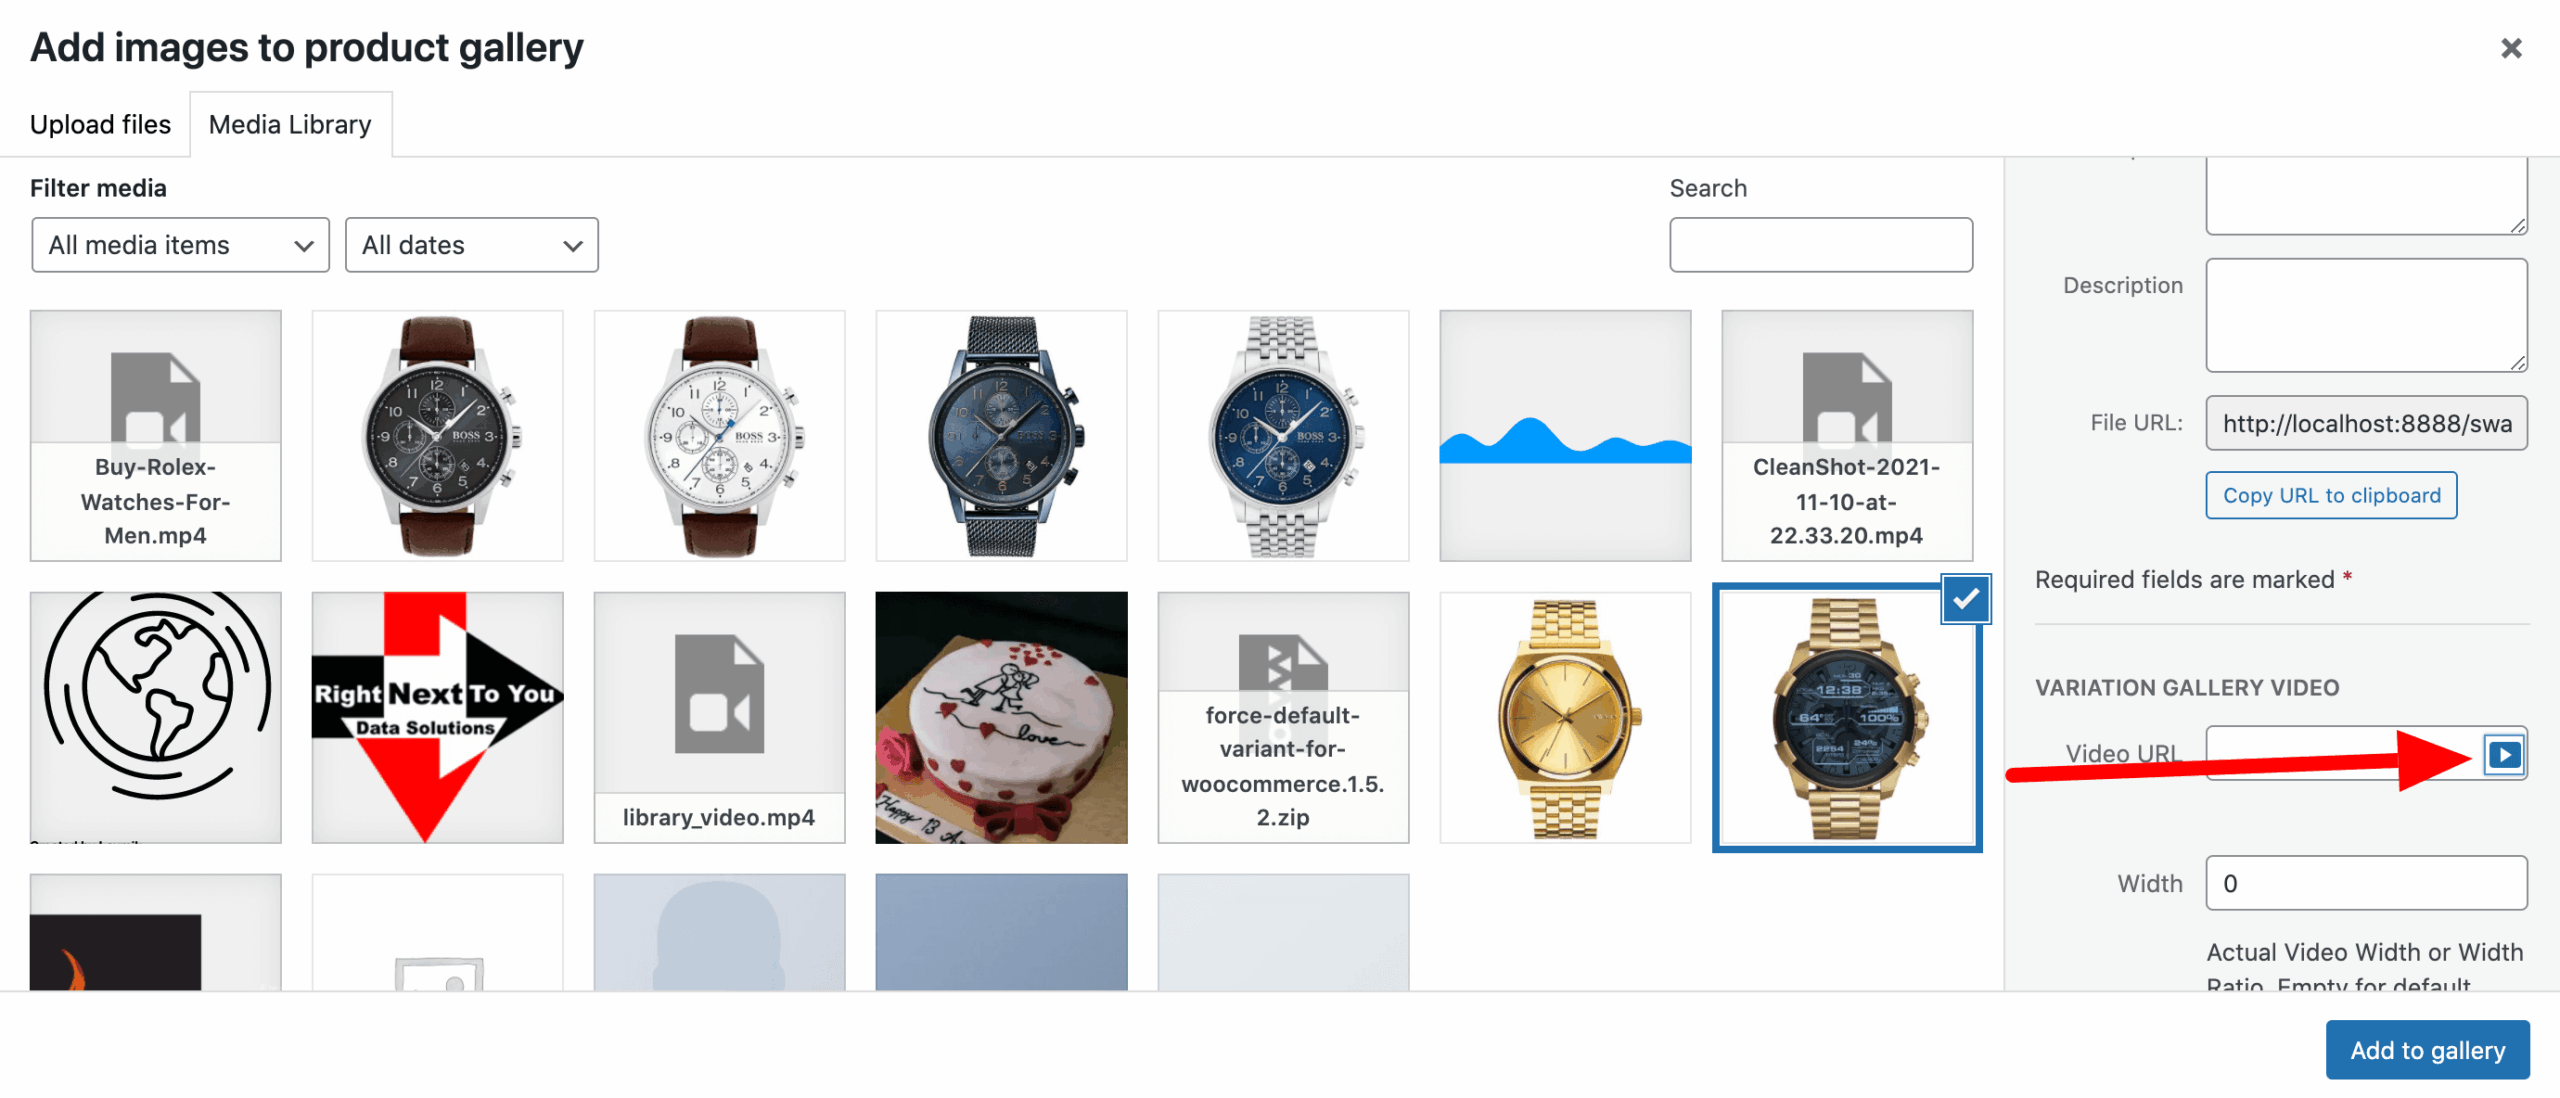Click the Description text area

(x=2367, y=316)
